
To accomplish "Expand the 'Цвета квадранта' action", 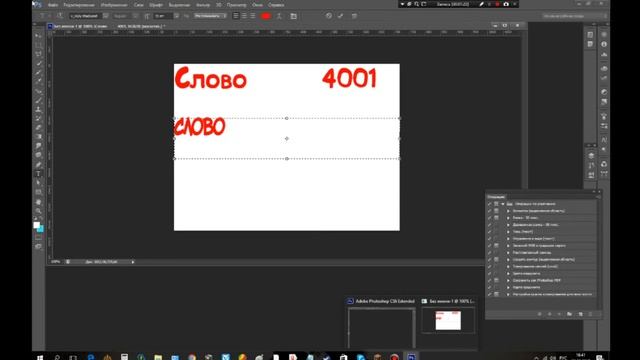I will point(508,273).
